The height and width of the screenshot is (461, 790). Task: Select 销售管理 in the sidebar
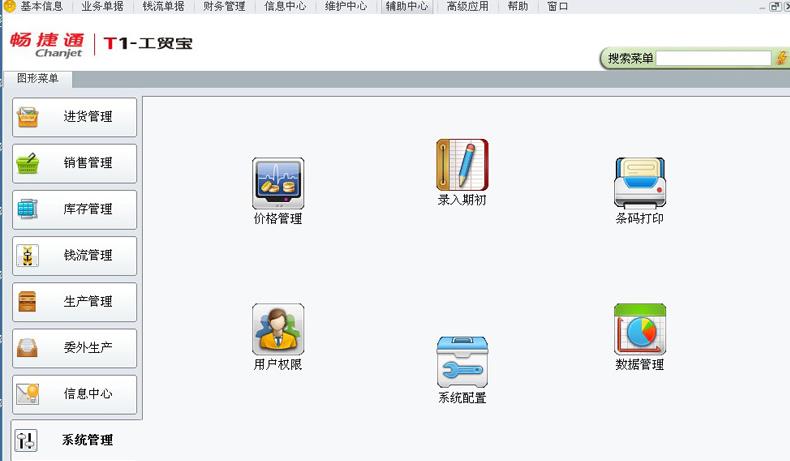click(75, 163)
